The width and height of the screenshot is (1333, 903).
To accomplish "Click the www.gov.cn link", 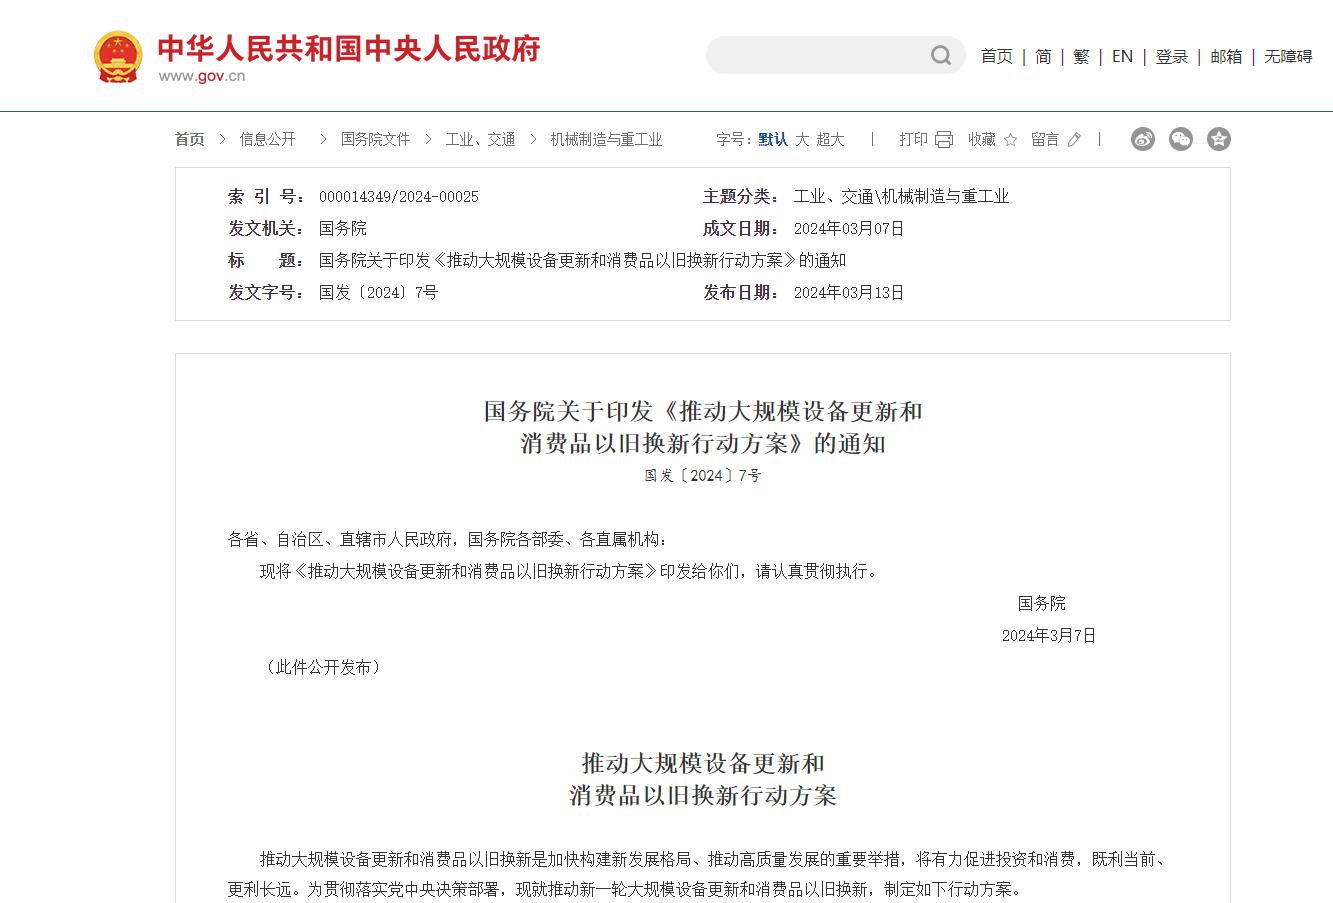I will pyautogui.click(x=205, y=73).
